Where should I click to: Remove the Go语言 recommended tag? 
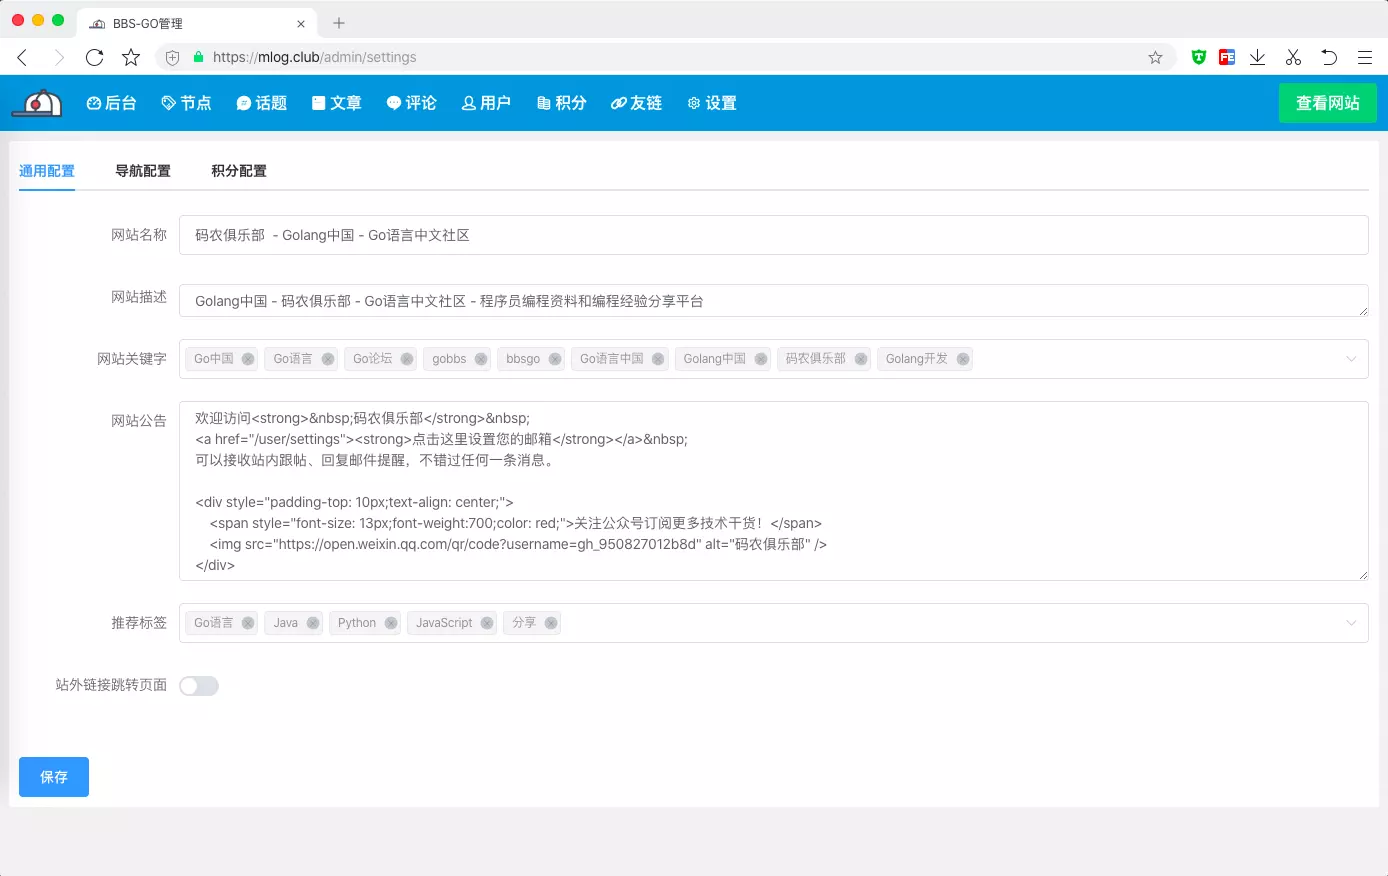click(248, 623)
